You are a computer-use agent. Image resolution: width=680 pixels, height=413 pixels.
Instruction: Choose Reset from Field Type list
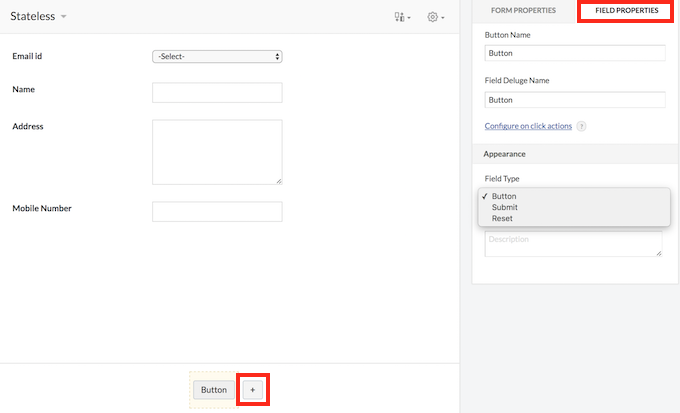(503, 218)
